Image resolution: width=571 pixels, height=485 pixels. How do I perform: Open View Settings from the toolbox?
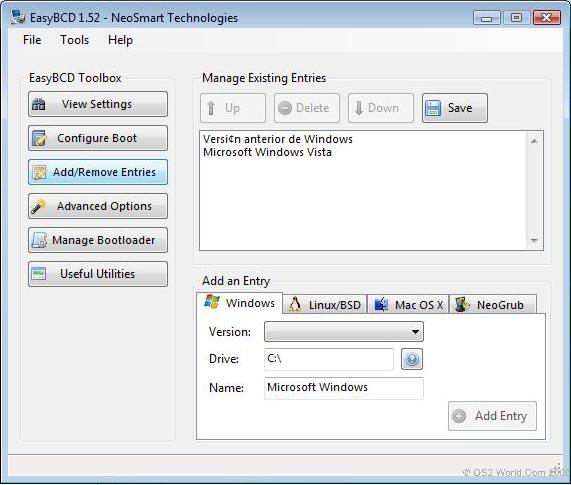click(98, 104)
